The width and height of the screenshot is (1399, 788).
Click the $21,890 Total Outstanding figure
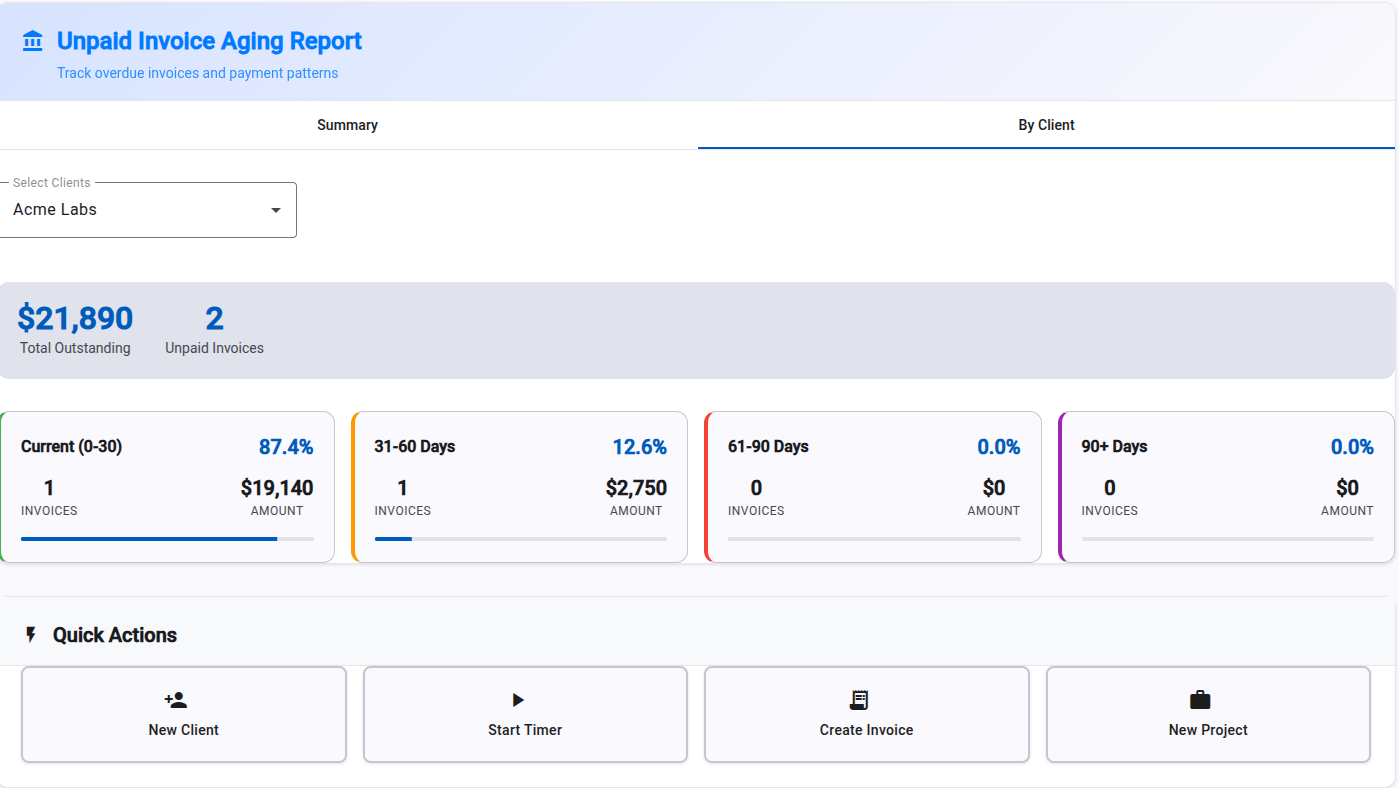(75, 319)
